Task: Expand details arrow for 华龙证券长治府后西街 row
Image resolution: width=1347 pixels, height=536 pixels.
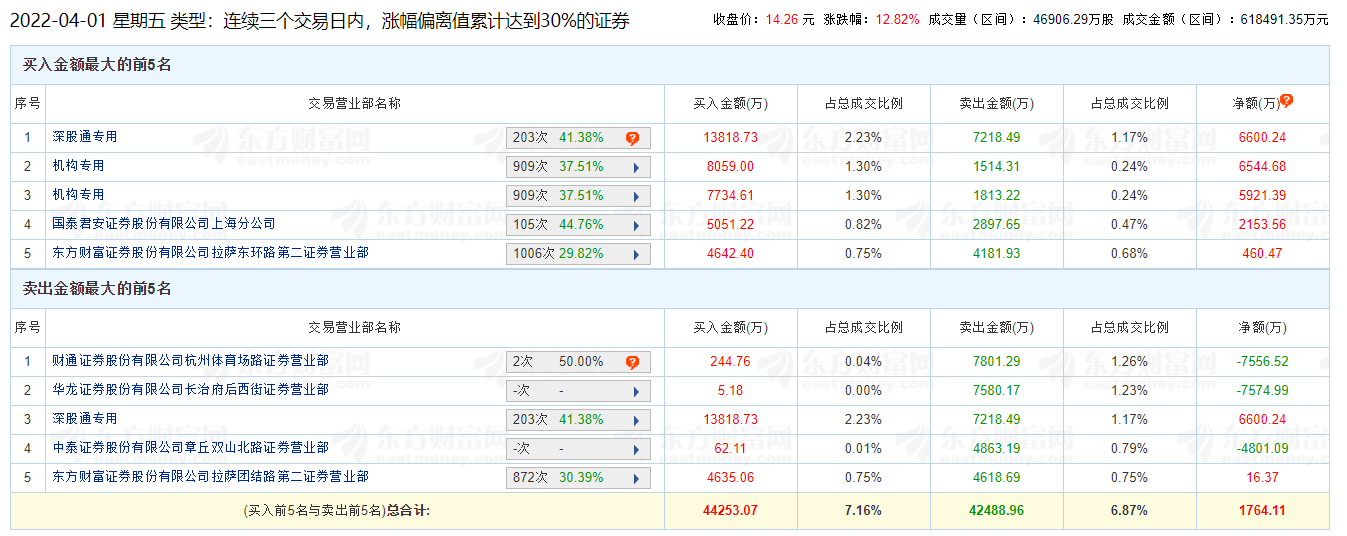Action: tap(636, 392)
